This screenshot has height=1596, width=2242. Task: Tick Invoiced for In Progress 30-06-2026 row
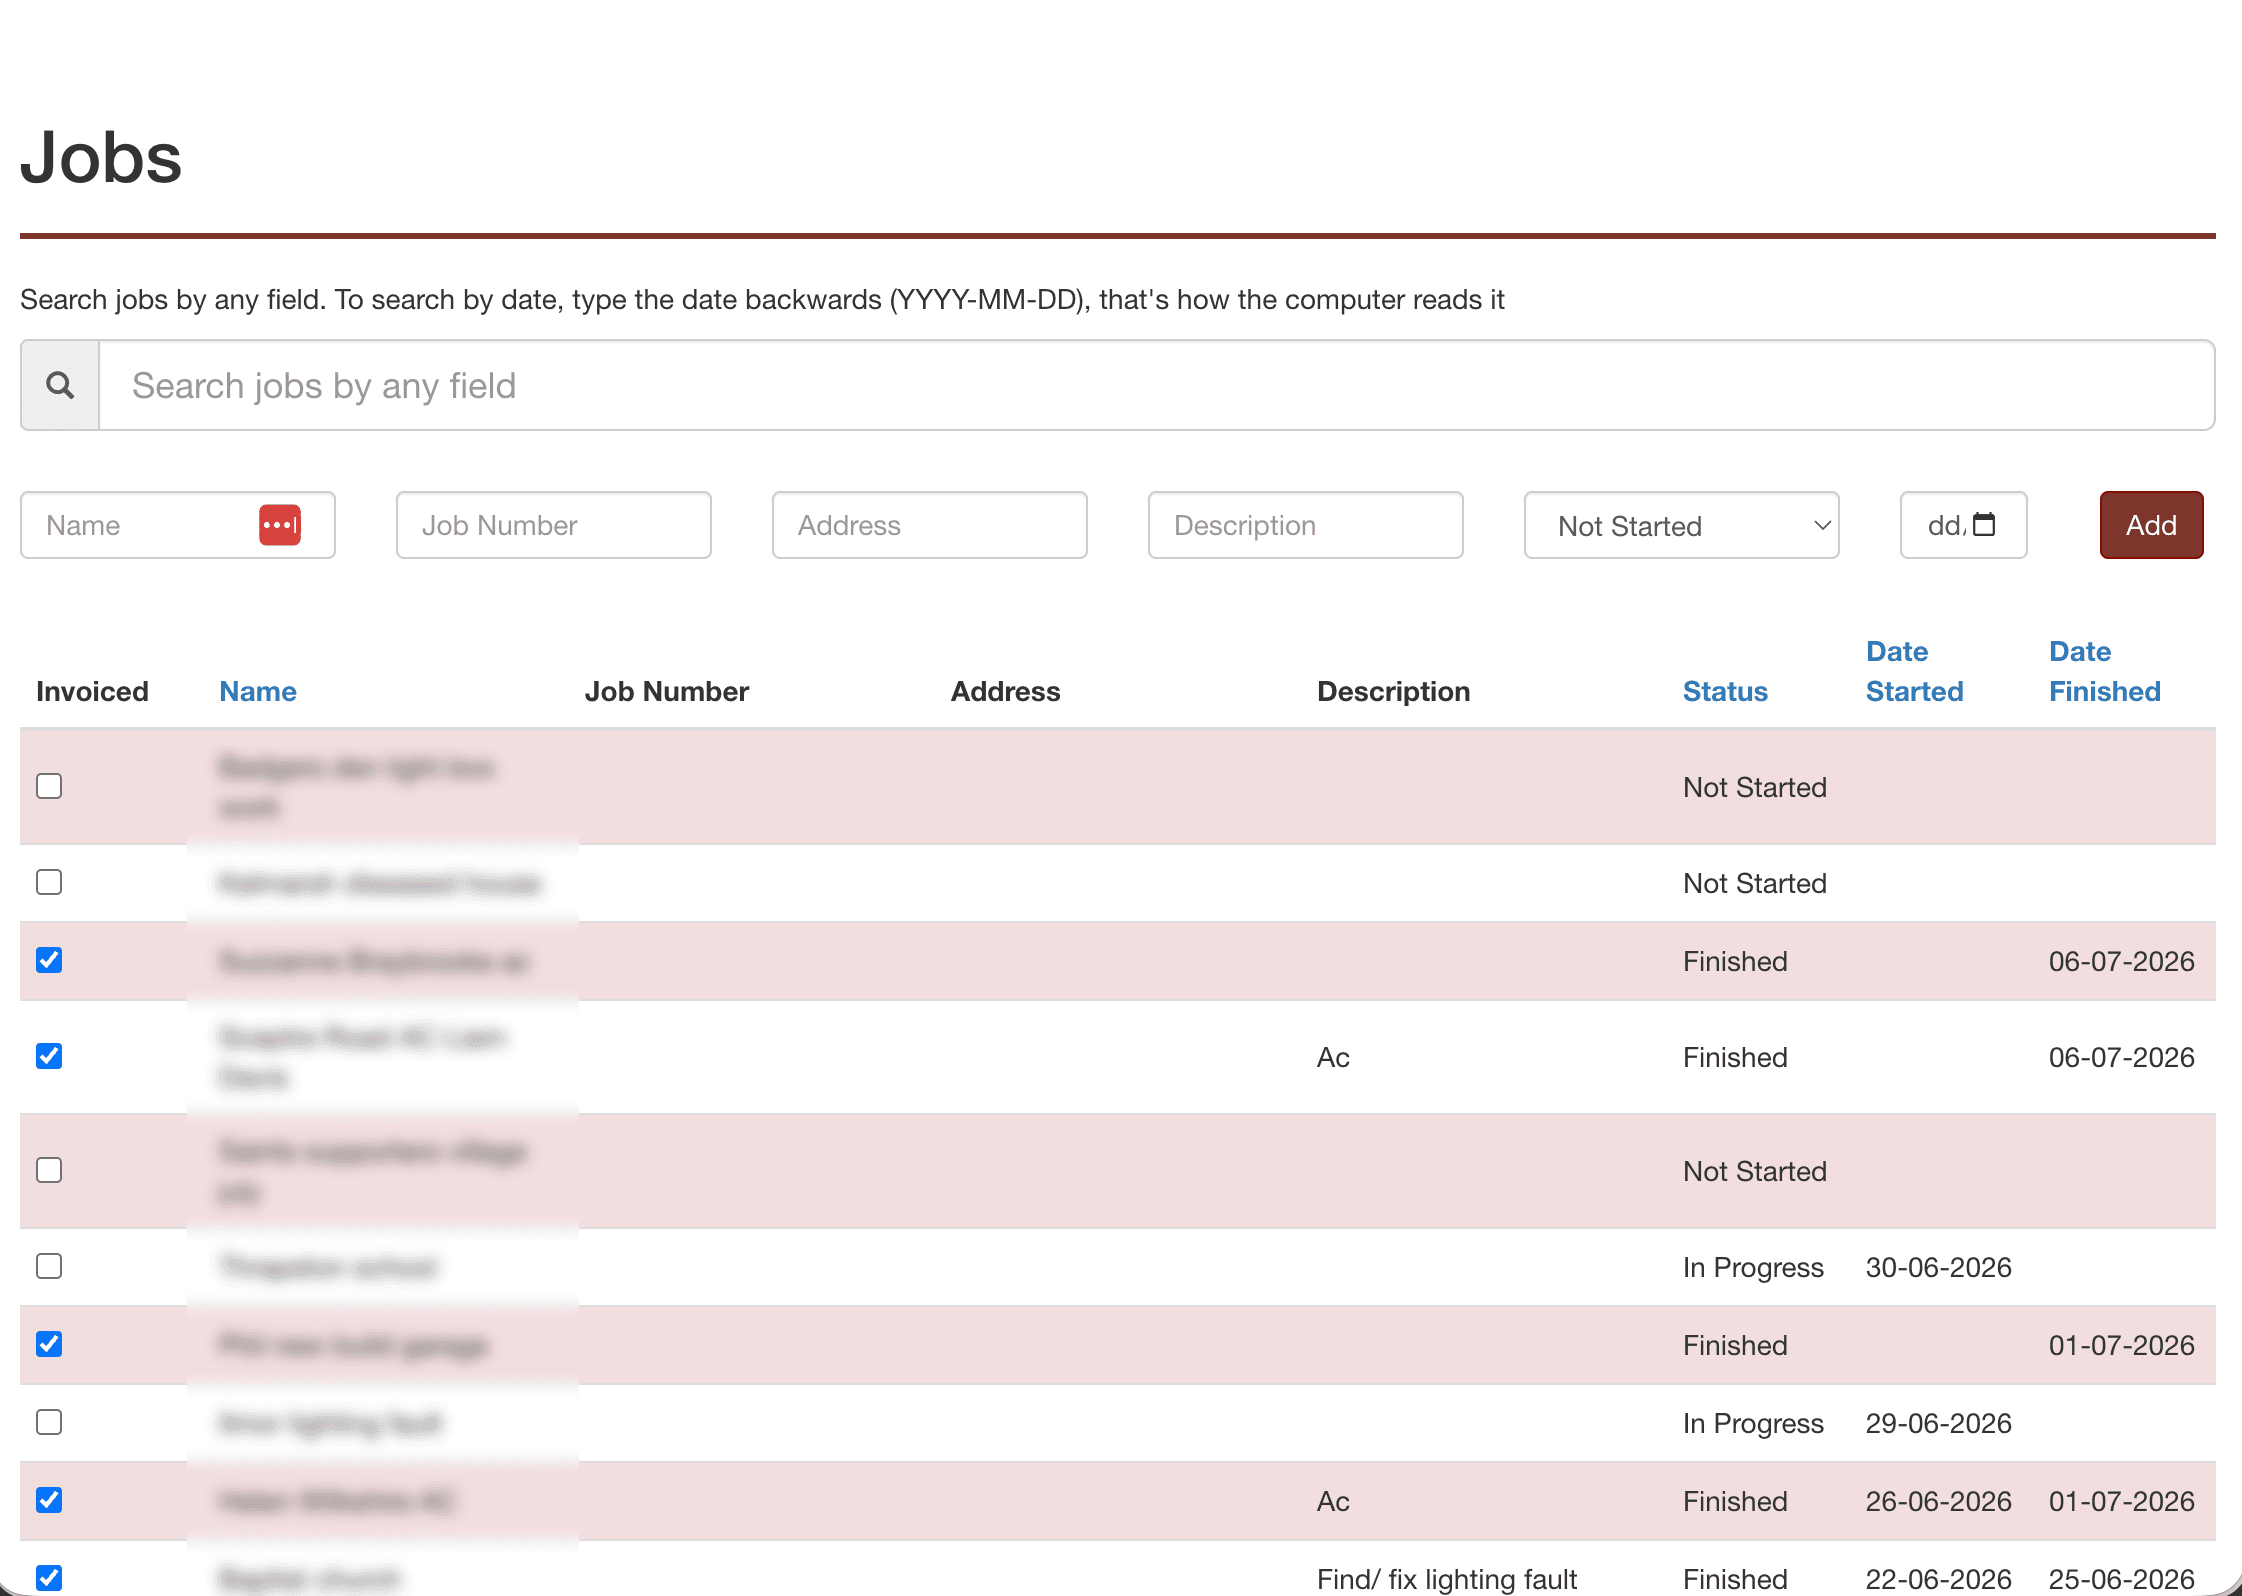coord(49,1266)
